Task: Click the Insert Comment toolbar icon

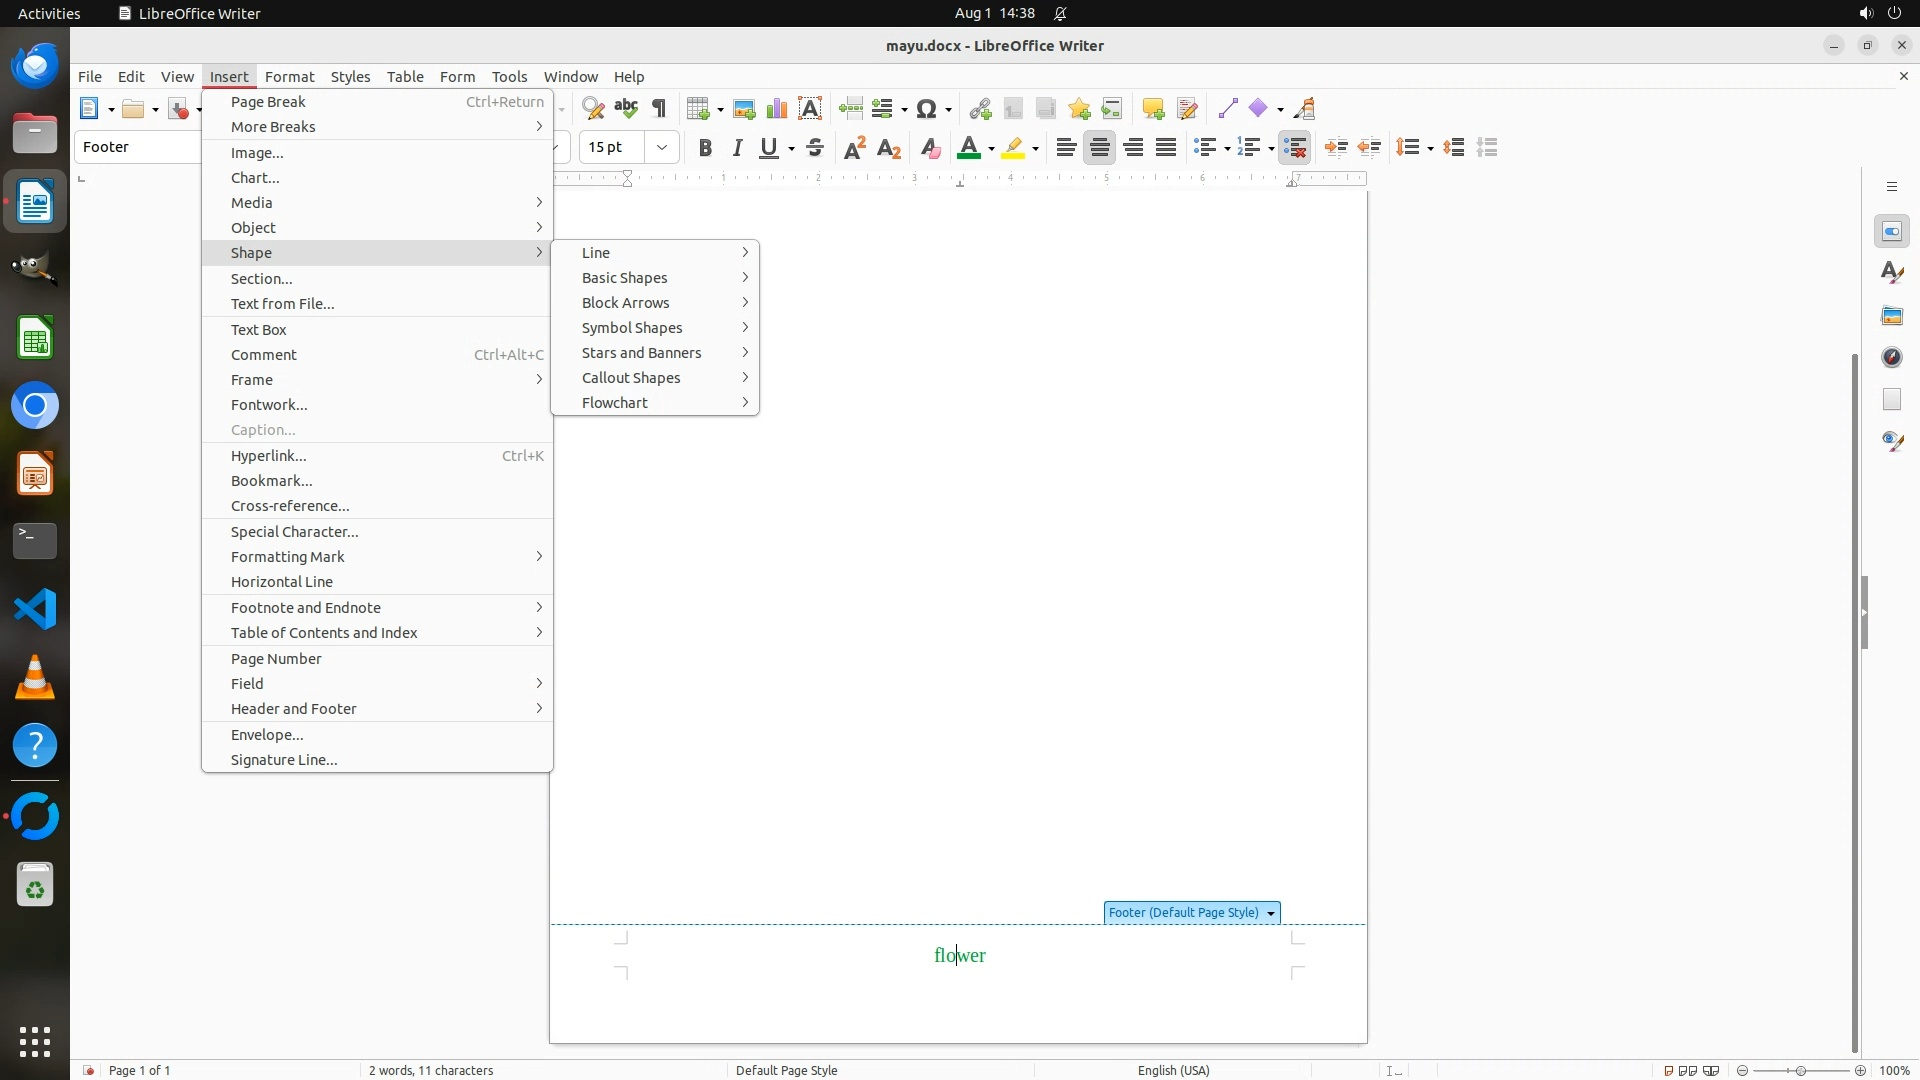Action: (1153, 109)
